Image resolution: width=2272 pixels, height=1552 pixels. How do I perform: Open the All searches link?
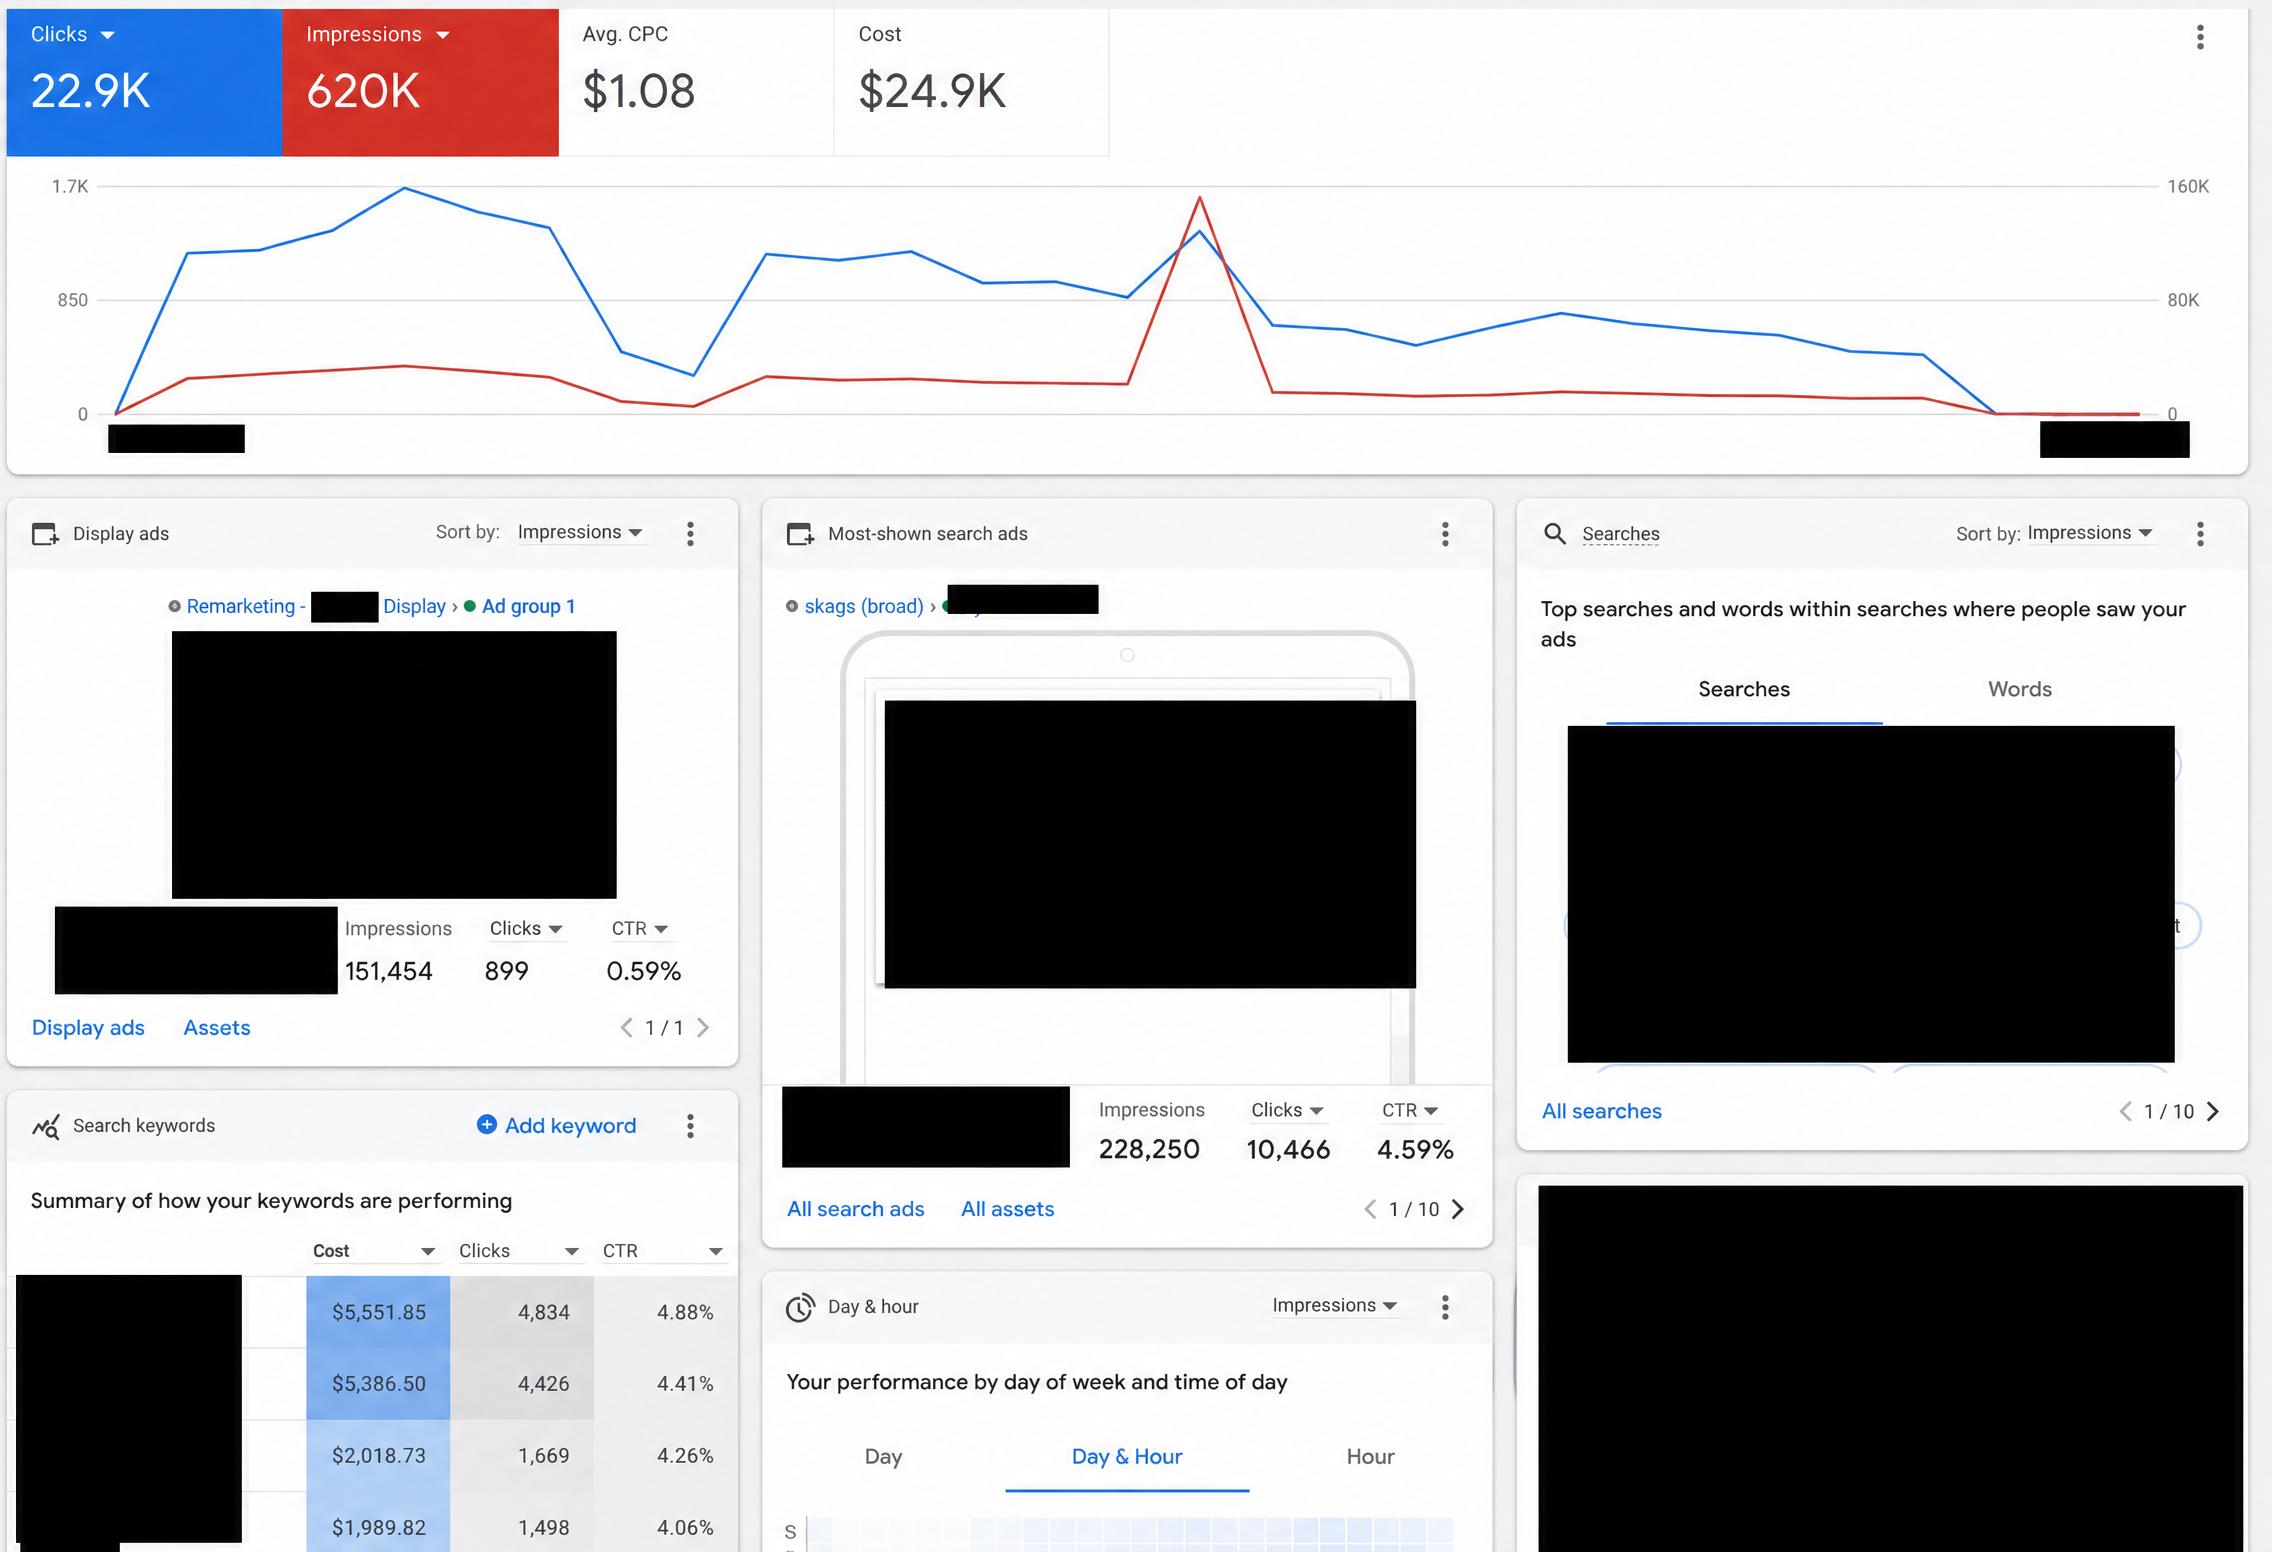pos(1601,1111)
